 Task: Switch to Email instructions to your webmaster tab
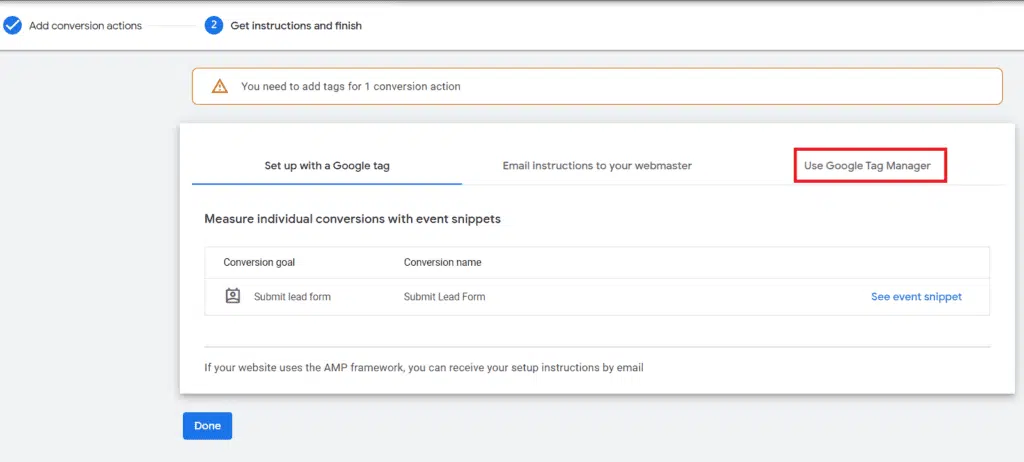(x=597, y=165)
